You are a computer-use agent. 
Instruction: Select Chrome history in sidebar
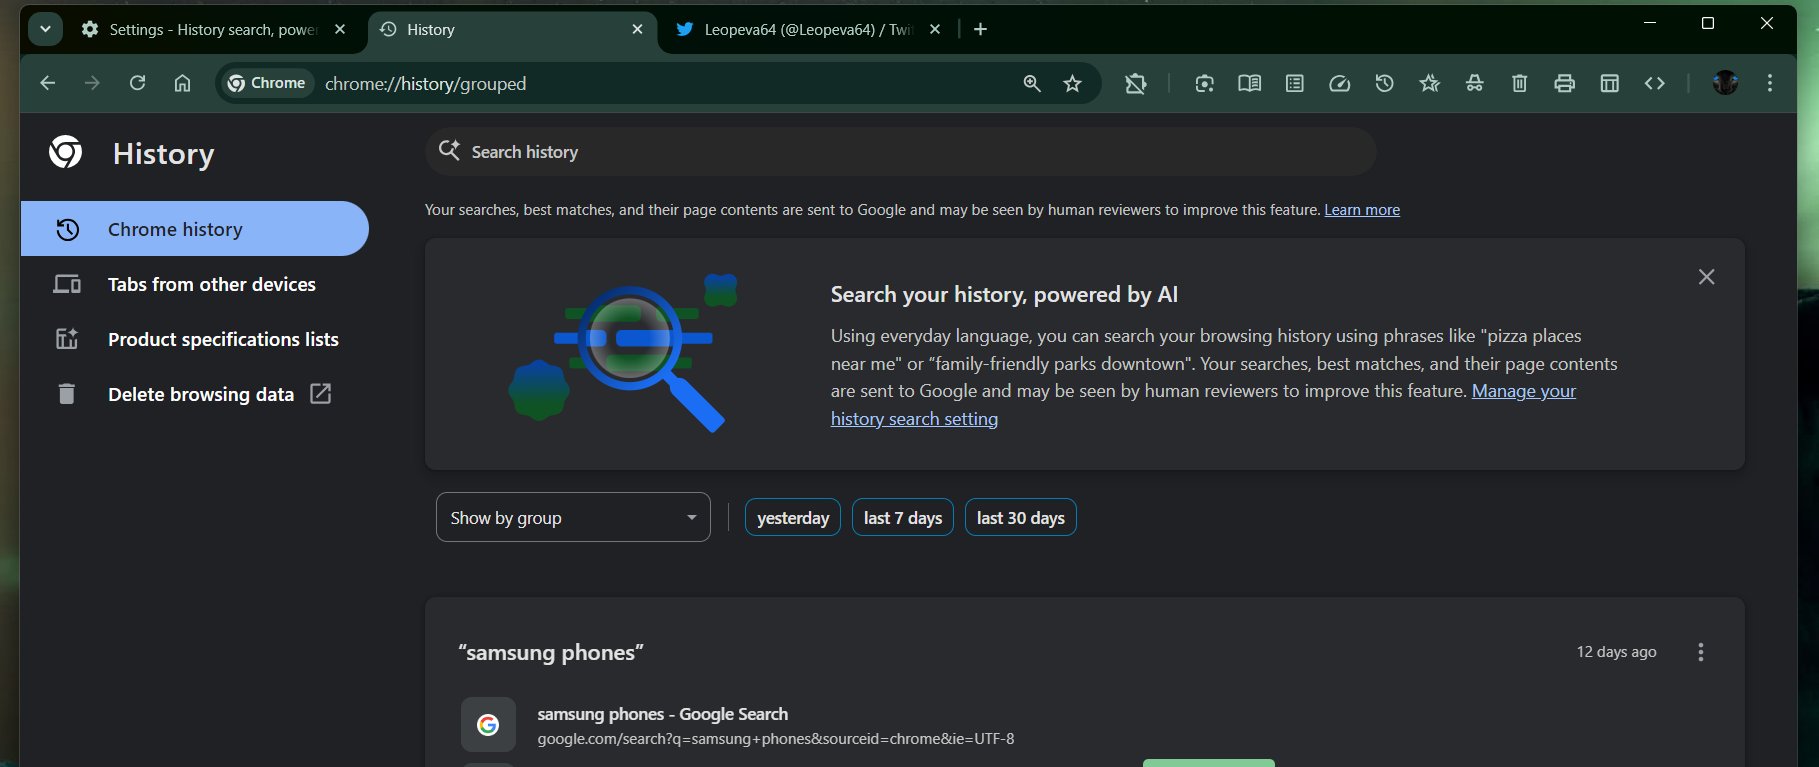coord(195,229)
